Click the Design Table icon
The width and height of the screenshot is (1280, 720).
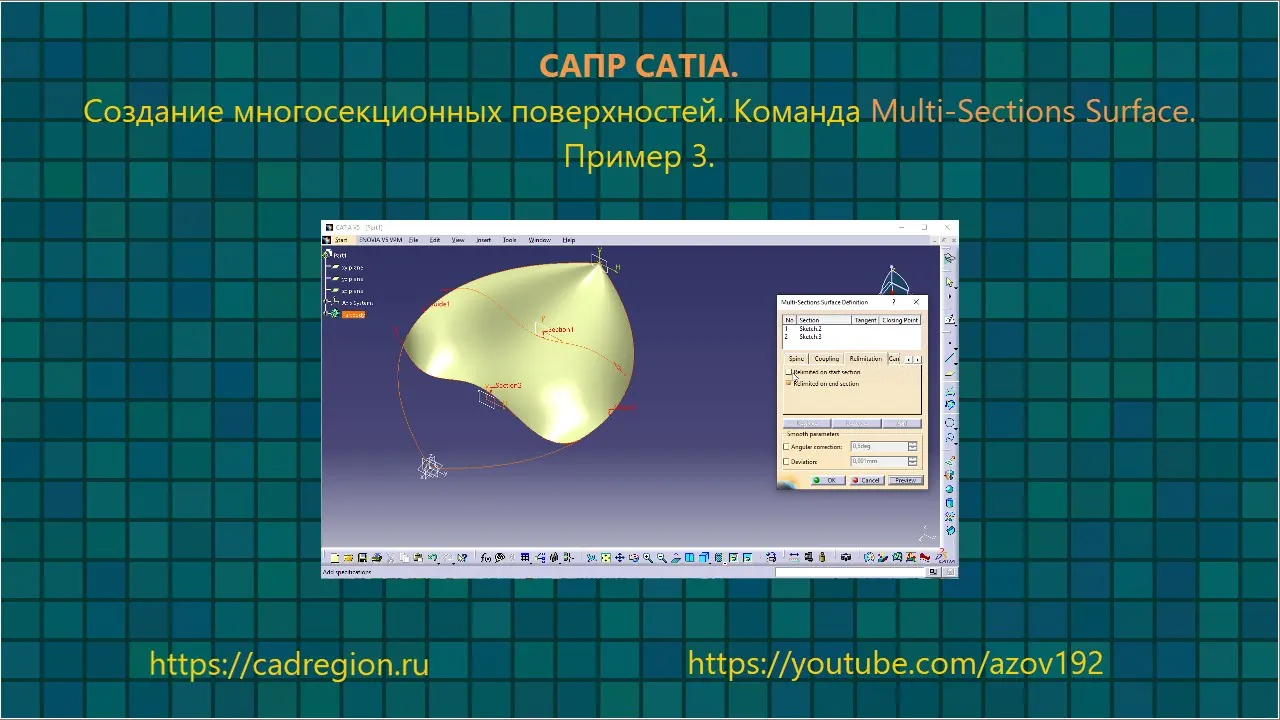point(525,558)
